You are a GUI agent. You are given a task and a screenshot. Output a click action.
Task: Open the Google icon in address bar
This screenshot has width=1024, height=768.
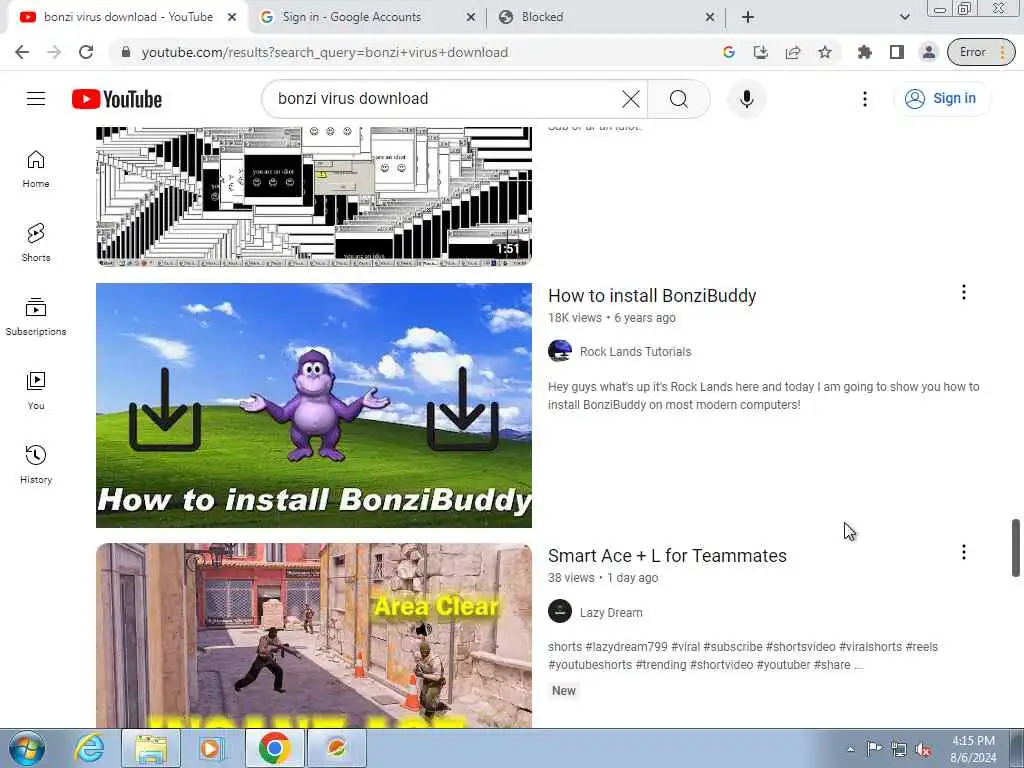(729, 52)
